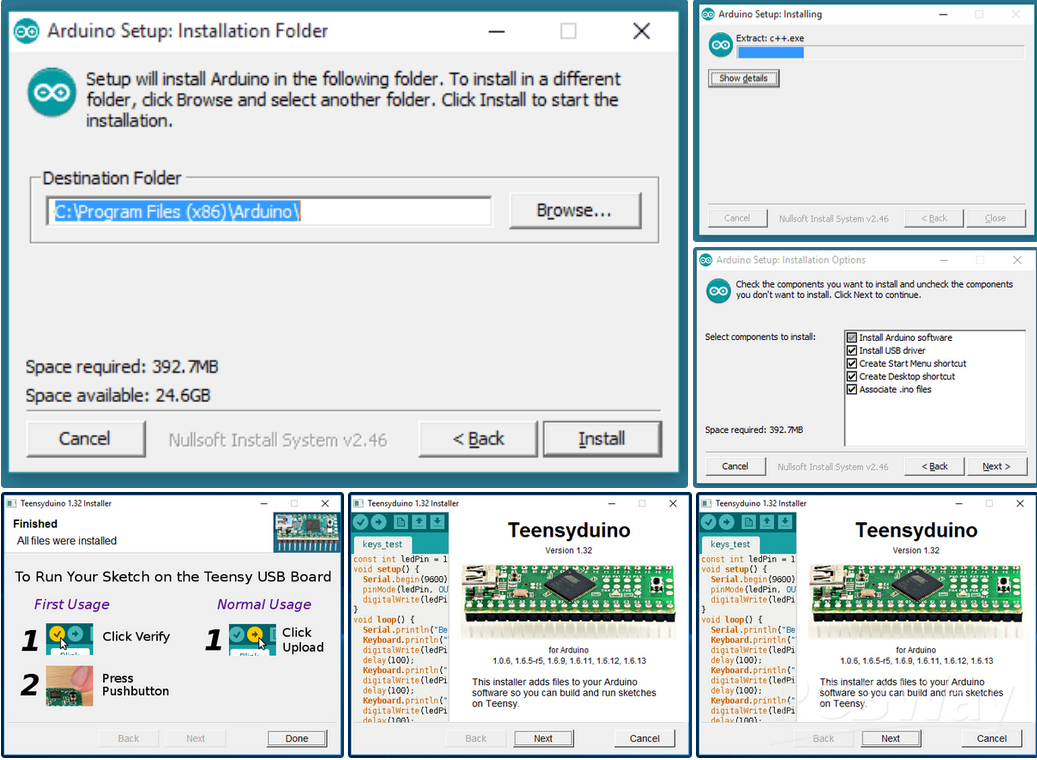The height and width of the screenshot is (760, 1037).
Task: Click the Press Pushbutton photo icon
Action: click(x=69, y=686)
